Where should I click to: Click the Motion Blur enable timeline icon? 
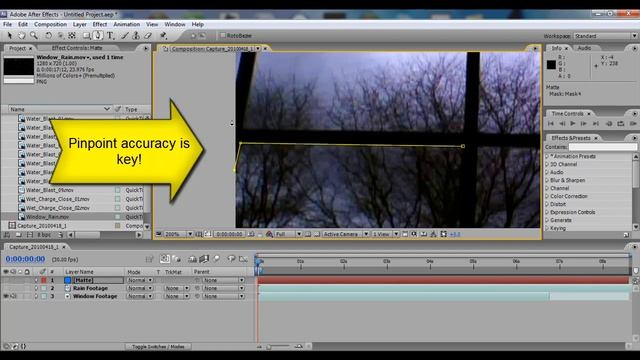tap(216, 259)
